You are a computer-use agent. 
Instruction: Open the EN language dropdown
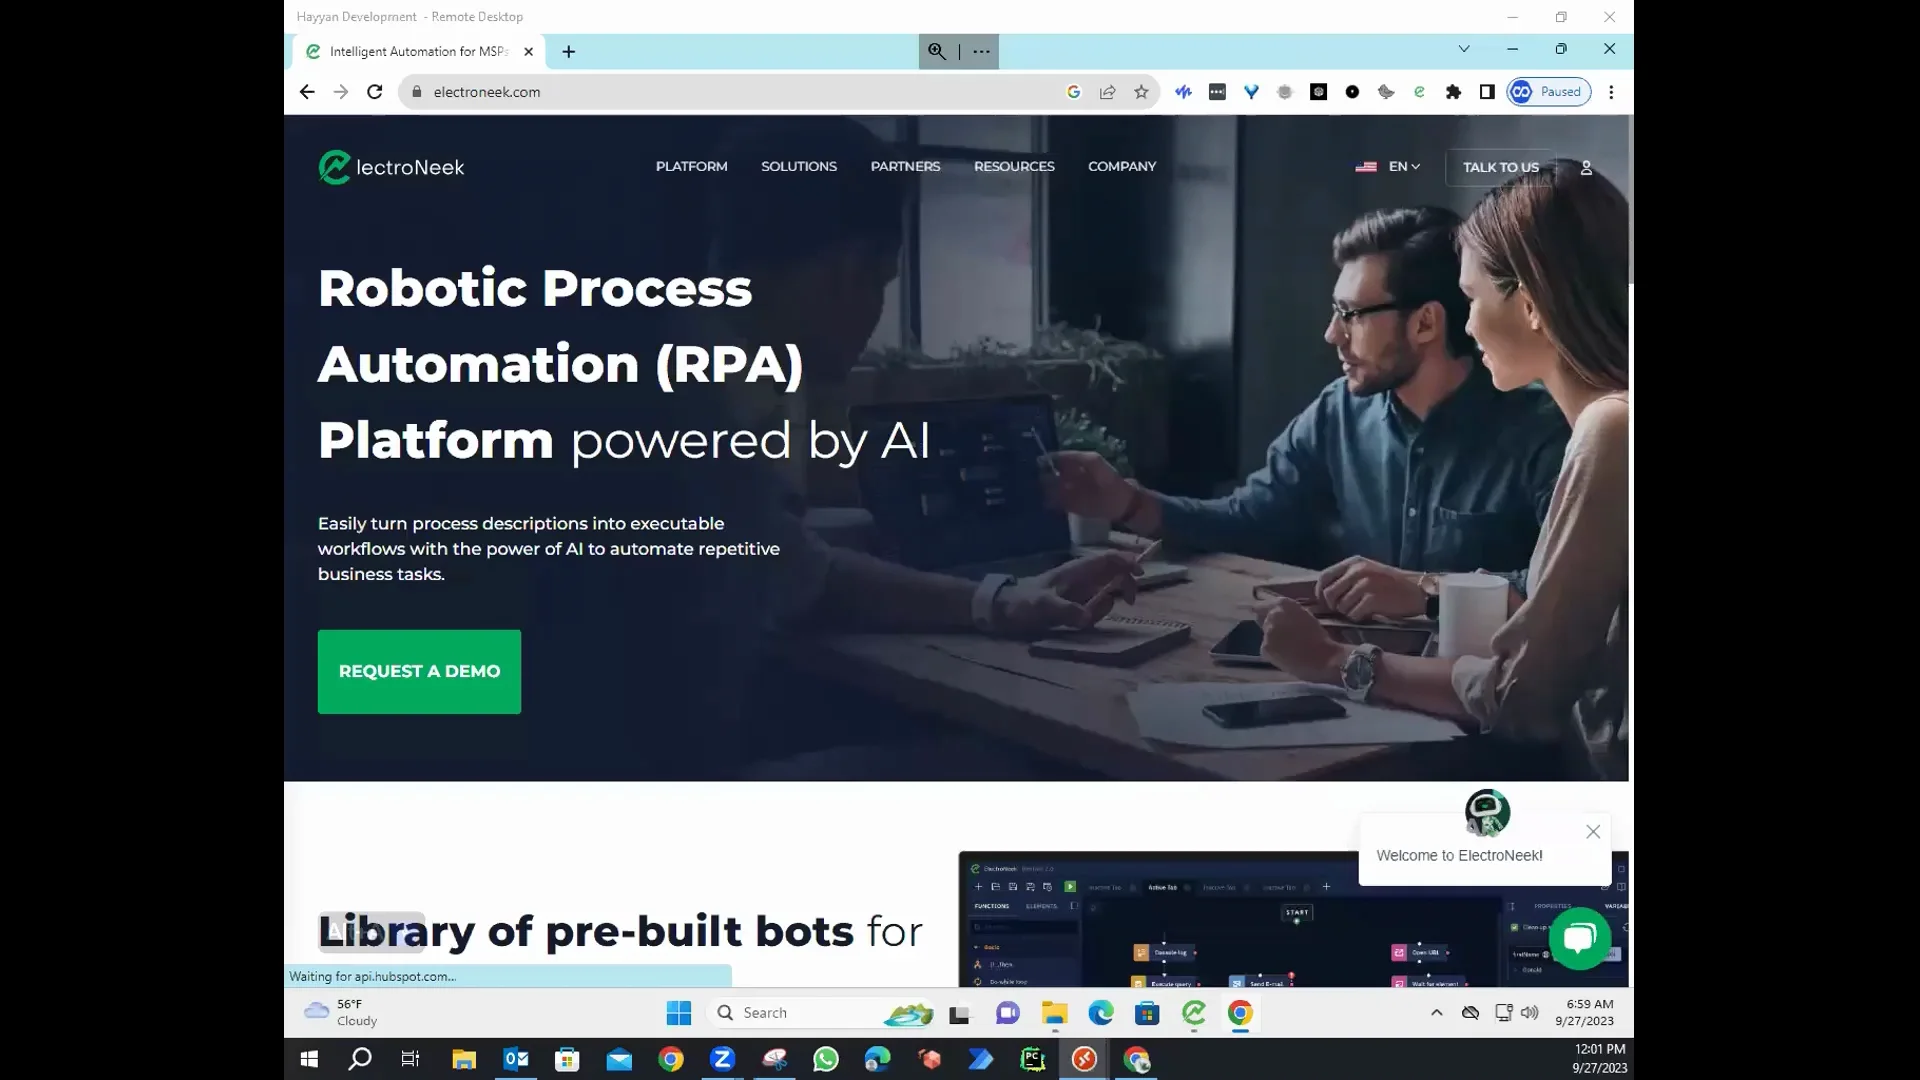click(1399, 167)
